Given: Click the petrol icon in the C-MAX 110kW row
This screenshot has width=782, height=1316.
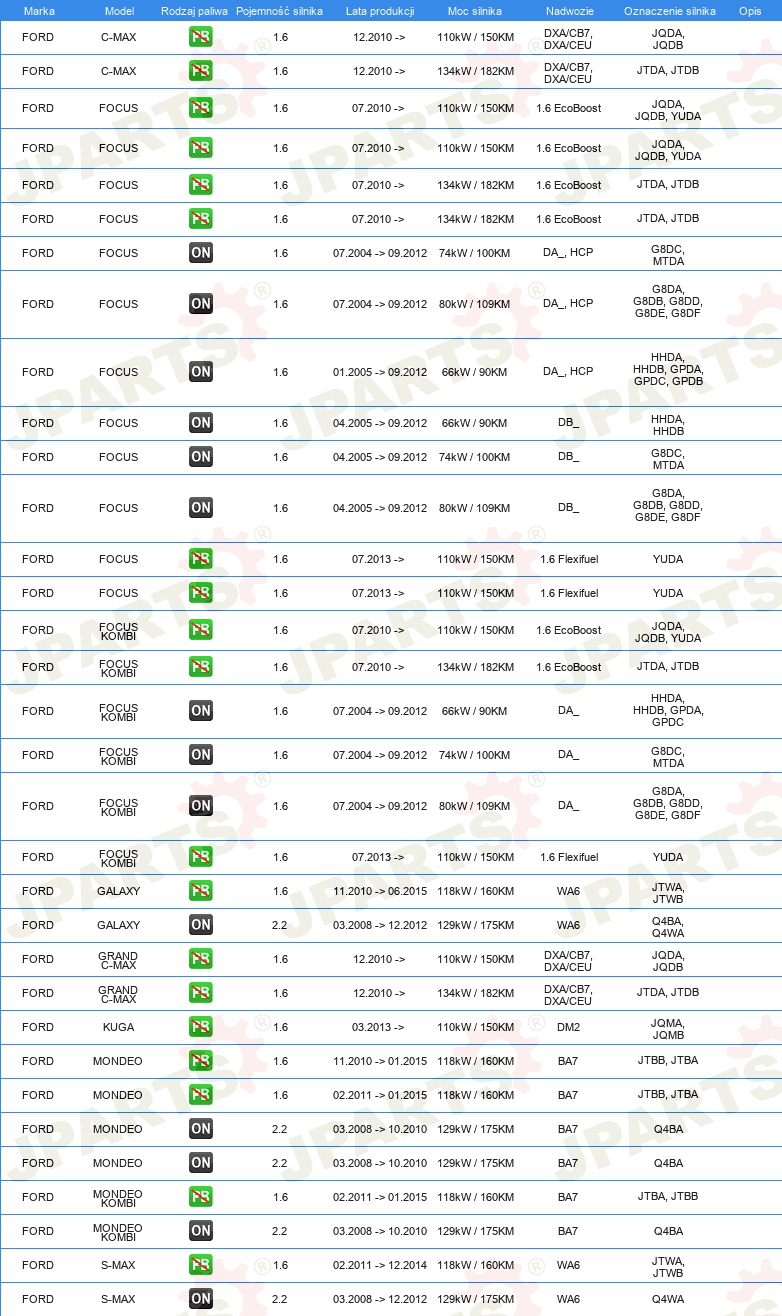Looking at the screenshot, I should pyautogui.click(x=201, y=38).
